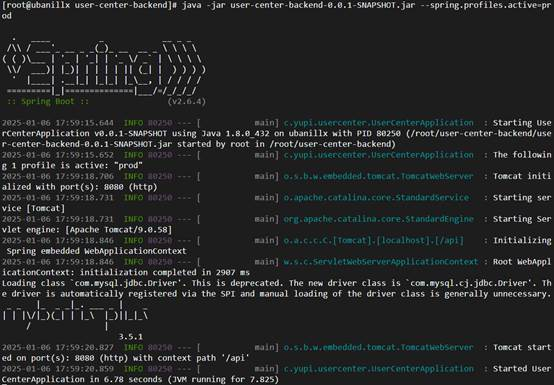554x385 pixels.
Task: Click the "Tomcat initi" text at the line end
Action: [x=522, y=176]
